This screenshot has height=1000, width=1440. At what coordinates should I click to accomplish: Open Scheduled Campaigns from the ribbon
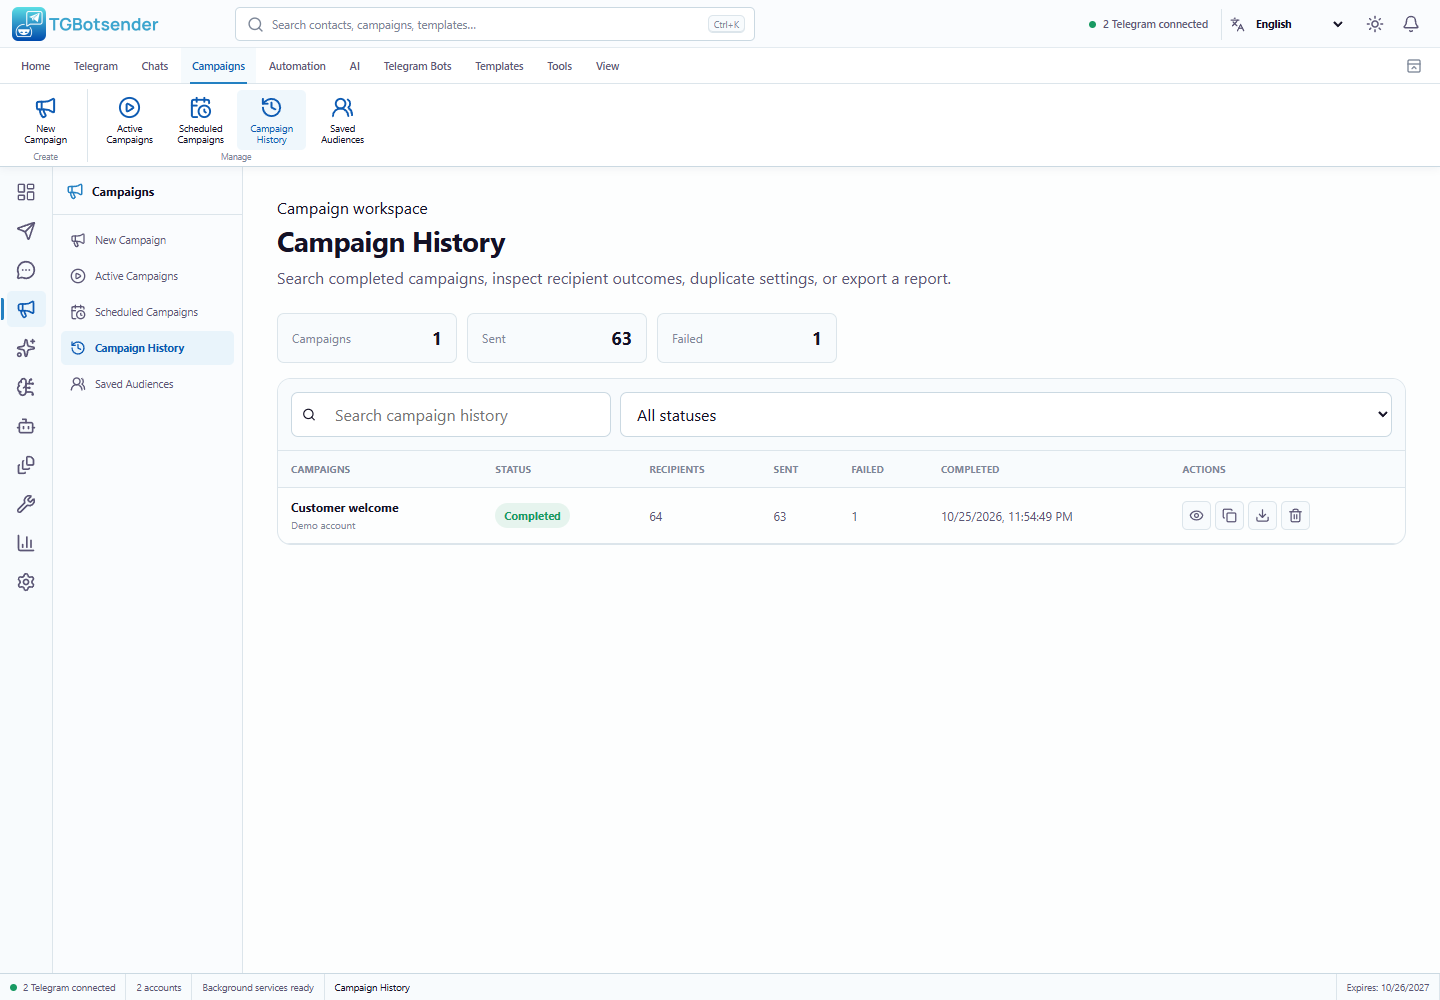(201, 121)
